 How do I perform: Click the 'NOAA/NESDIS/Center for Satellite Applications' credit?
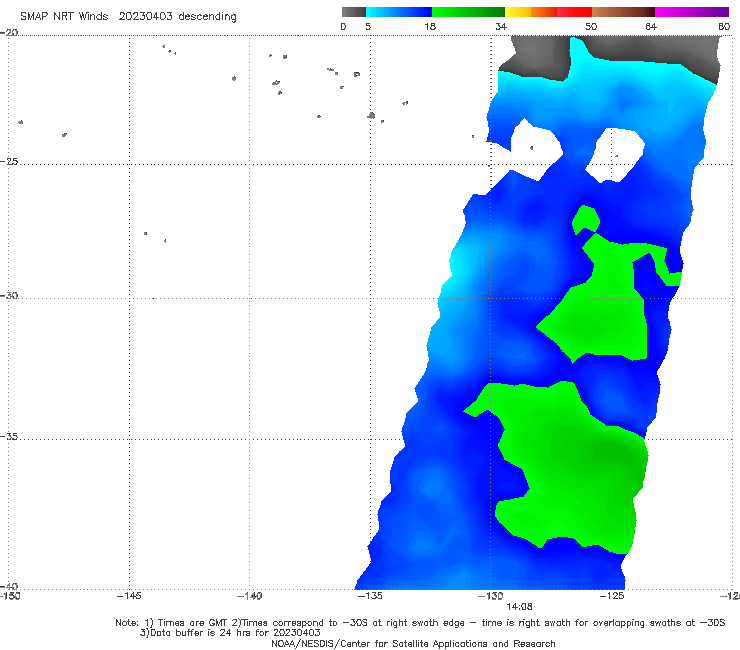[x=413, y=643]
